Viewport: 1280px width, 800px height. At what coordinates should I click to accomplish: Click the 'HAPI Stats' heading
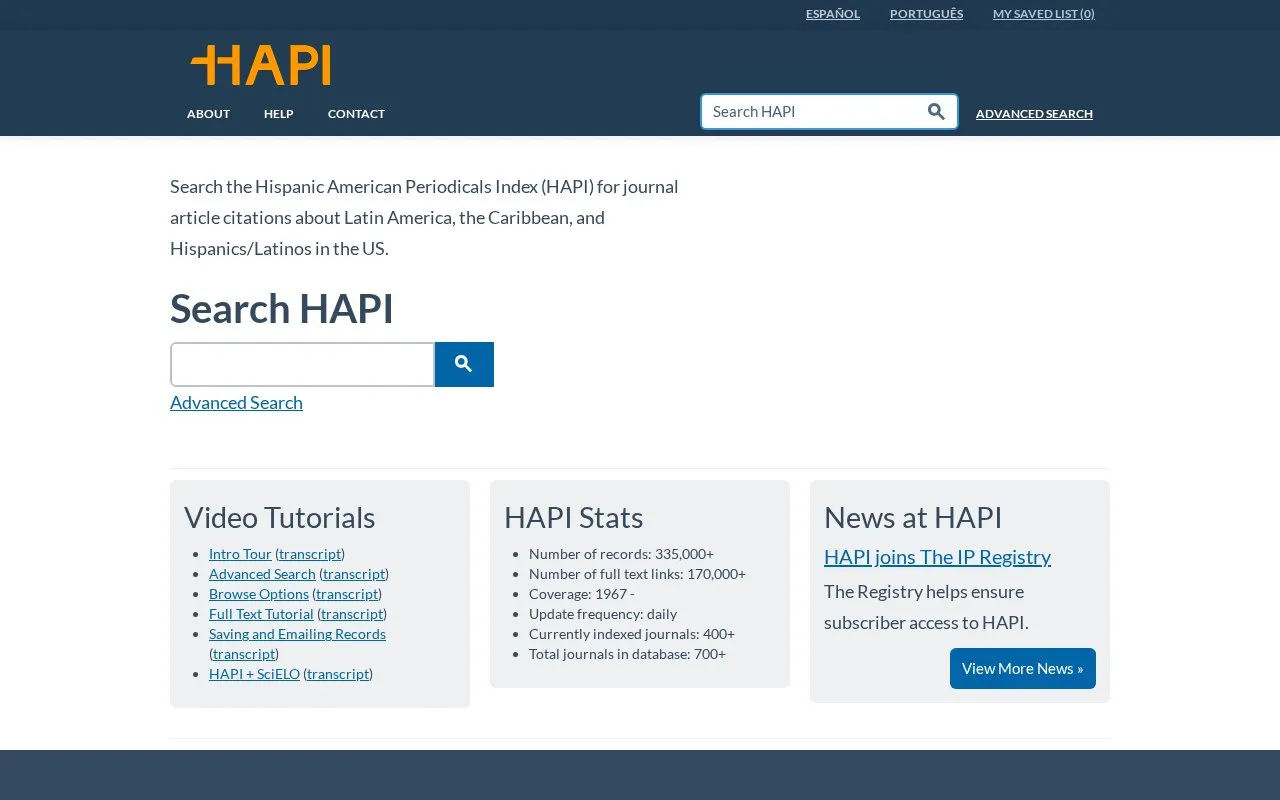(x=574, y=518)
